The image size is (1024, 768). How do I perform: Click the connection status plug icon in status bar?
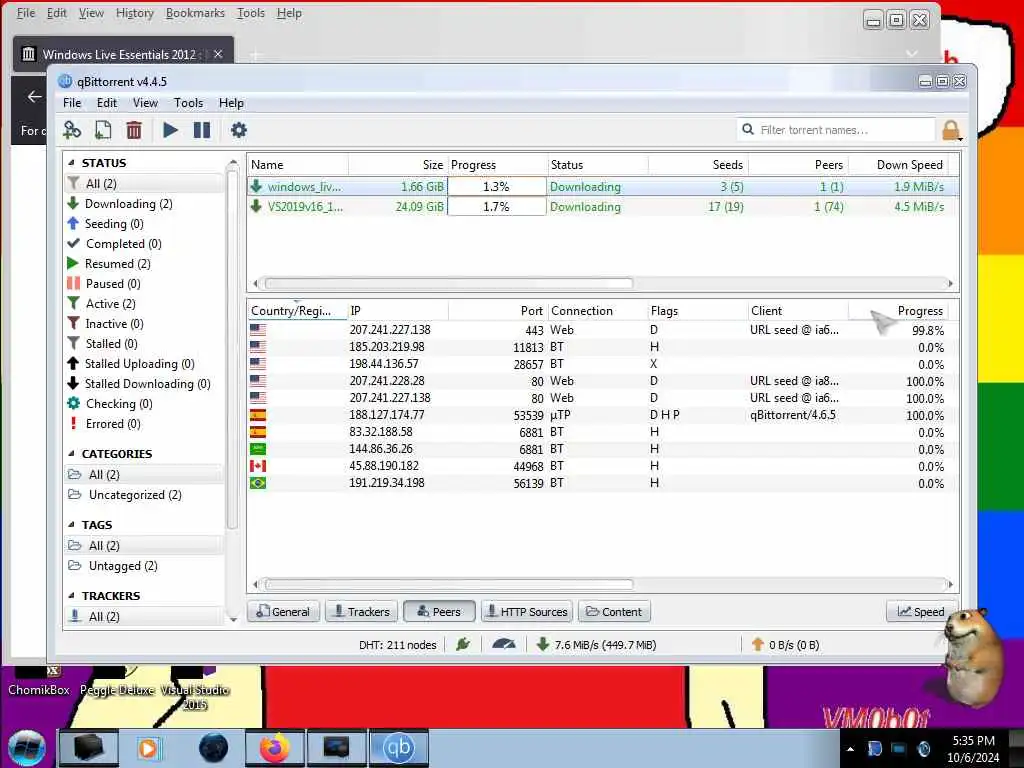tap(463, 645)
